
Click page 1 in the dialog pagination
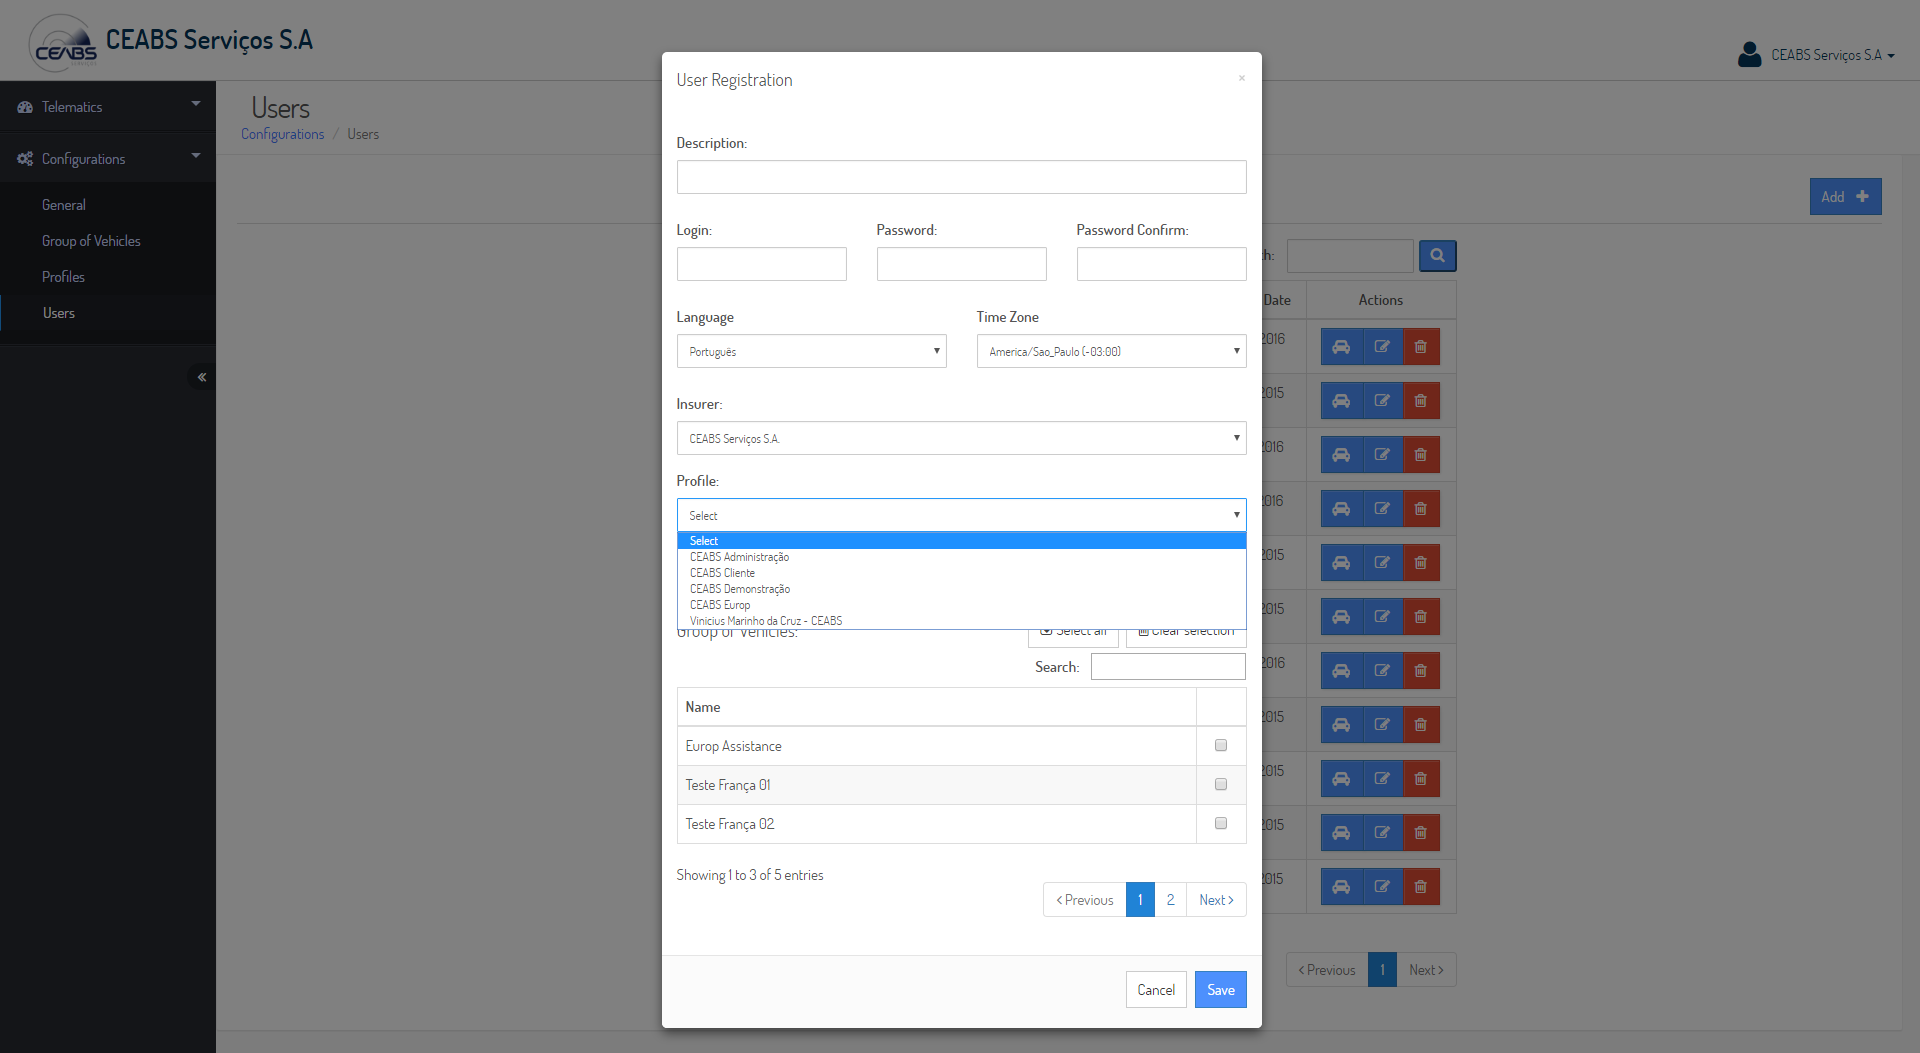pos(1140,900)
